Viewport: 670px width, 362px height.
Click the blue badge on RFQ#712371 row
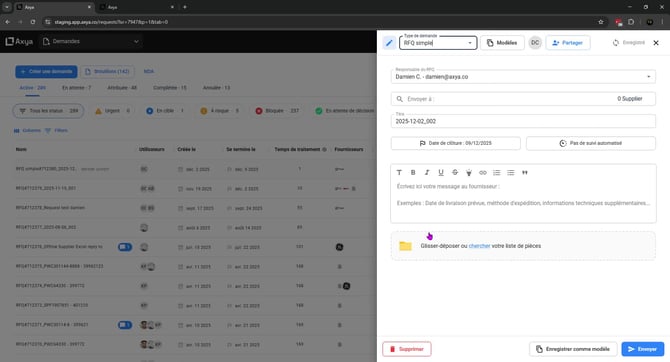point(125,325)
